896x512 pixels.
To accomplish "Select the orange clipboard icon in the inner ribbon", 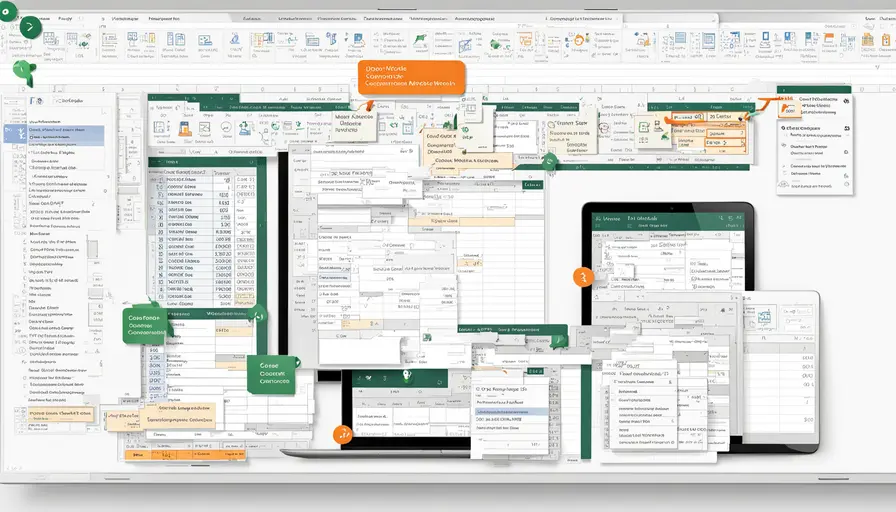I will [x=184, y=127].
